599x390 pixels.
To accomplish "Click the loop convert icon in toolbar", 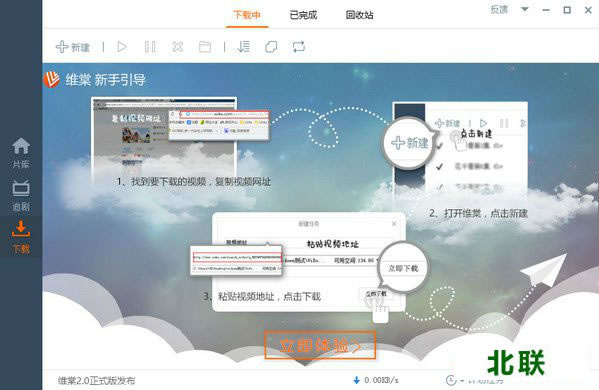I will coord(299,47).
